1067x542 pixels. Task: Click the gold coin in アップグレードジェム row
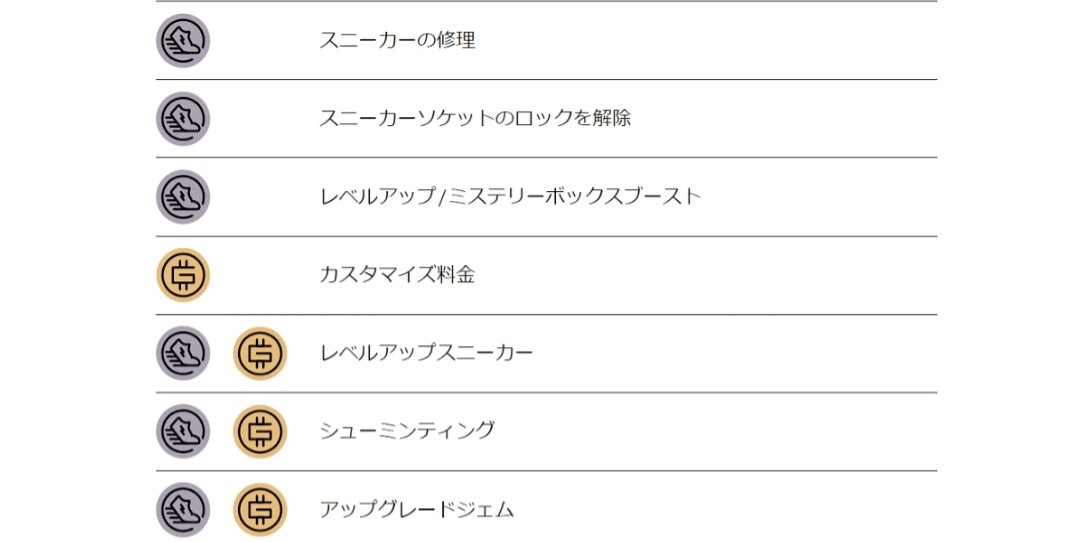[260, 509]
